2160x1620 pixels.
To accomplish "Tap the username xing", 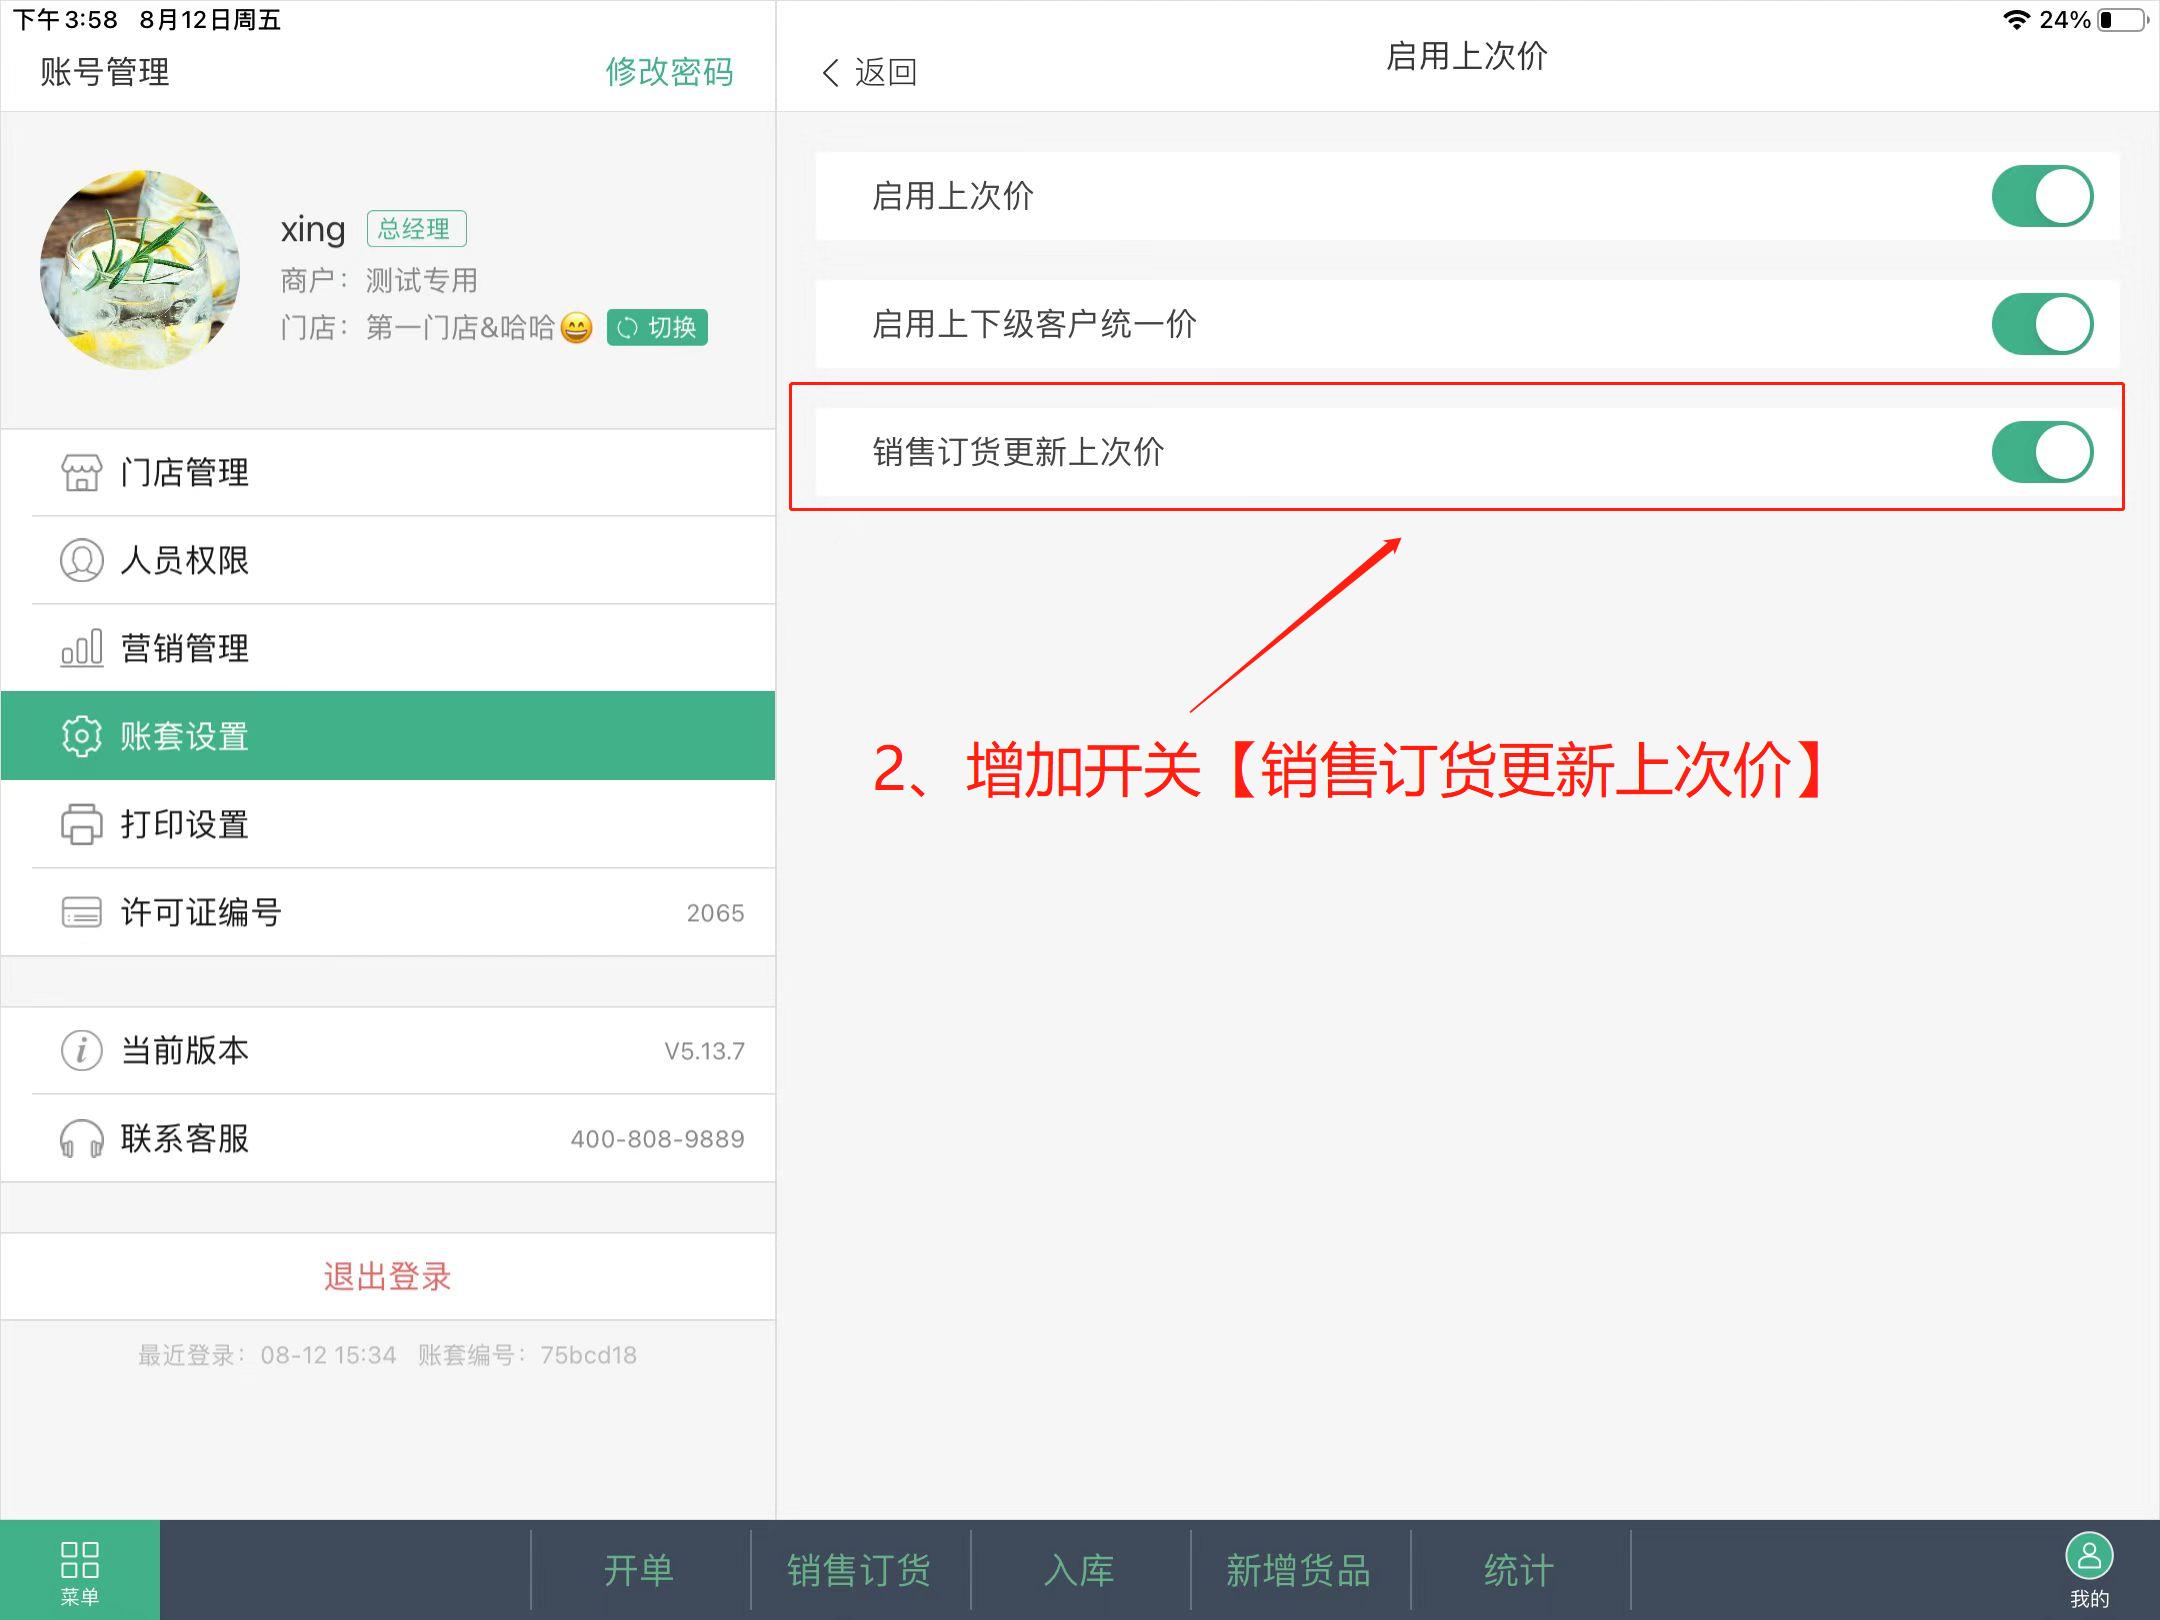I will click(x=313, y=230).
